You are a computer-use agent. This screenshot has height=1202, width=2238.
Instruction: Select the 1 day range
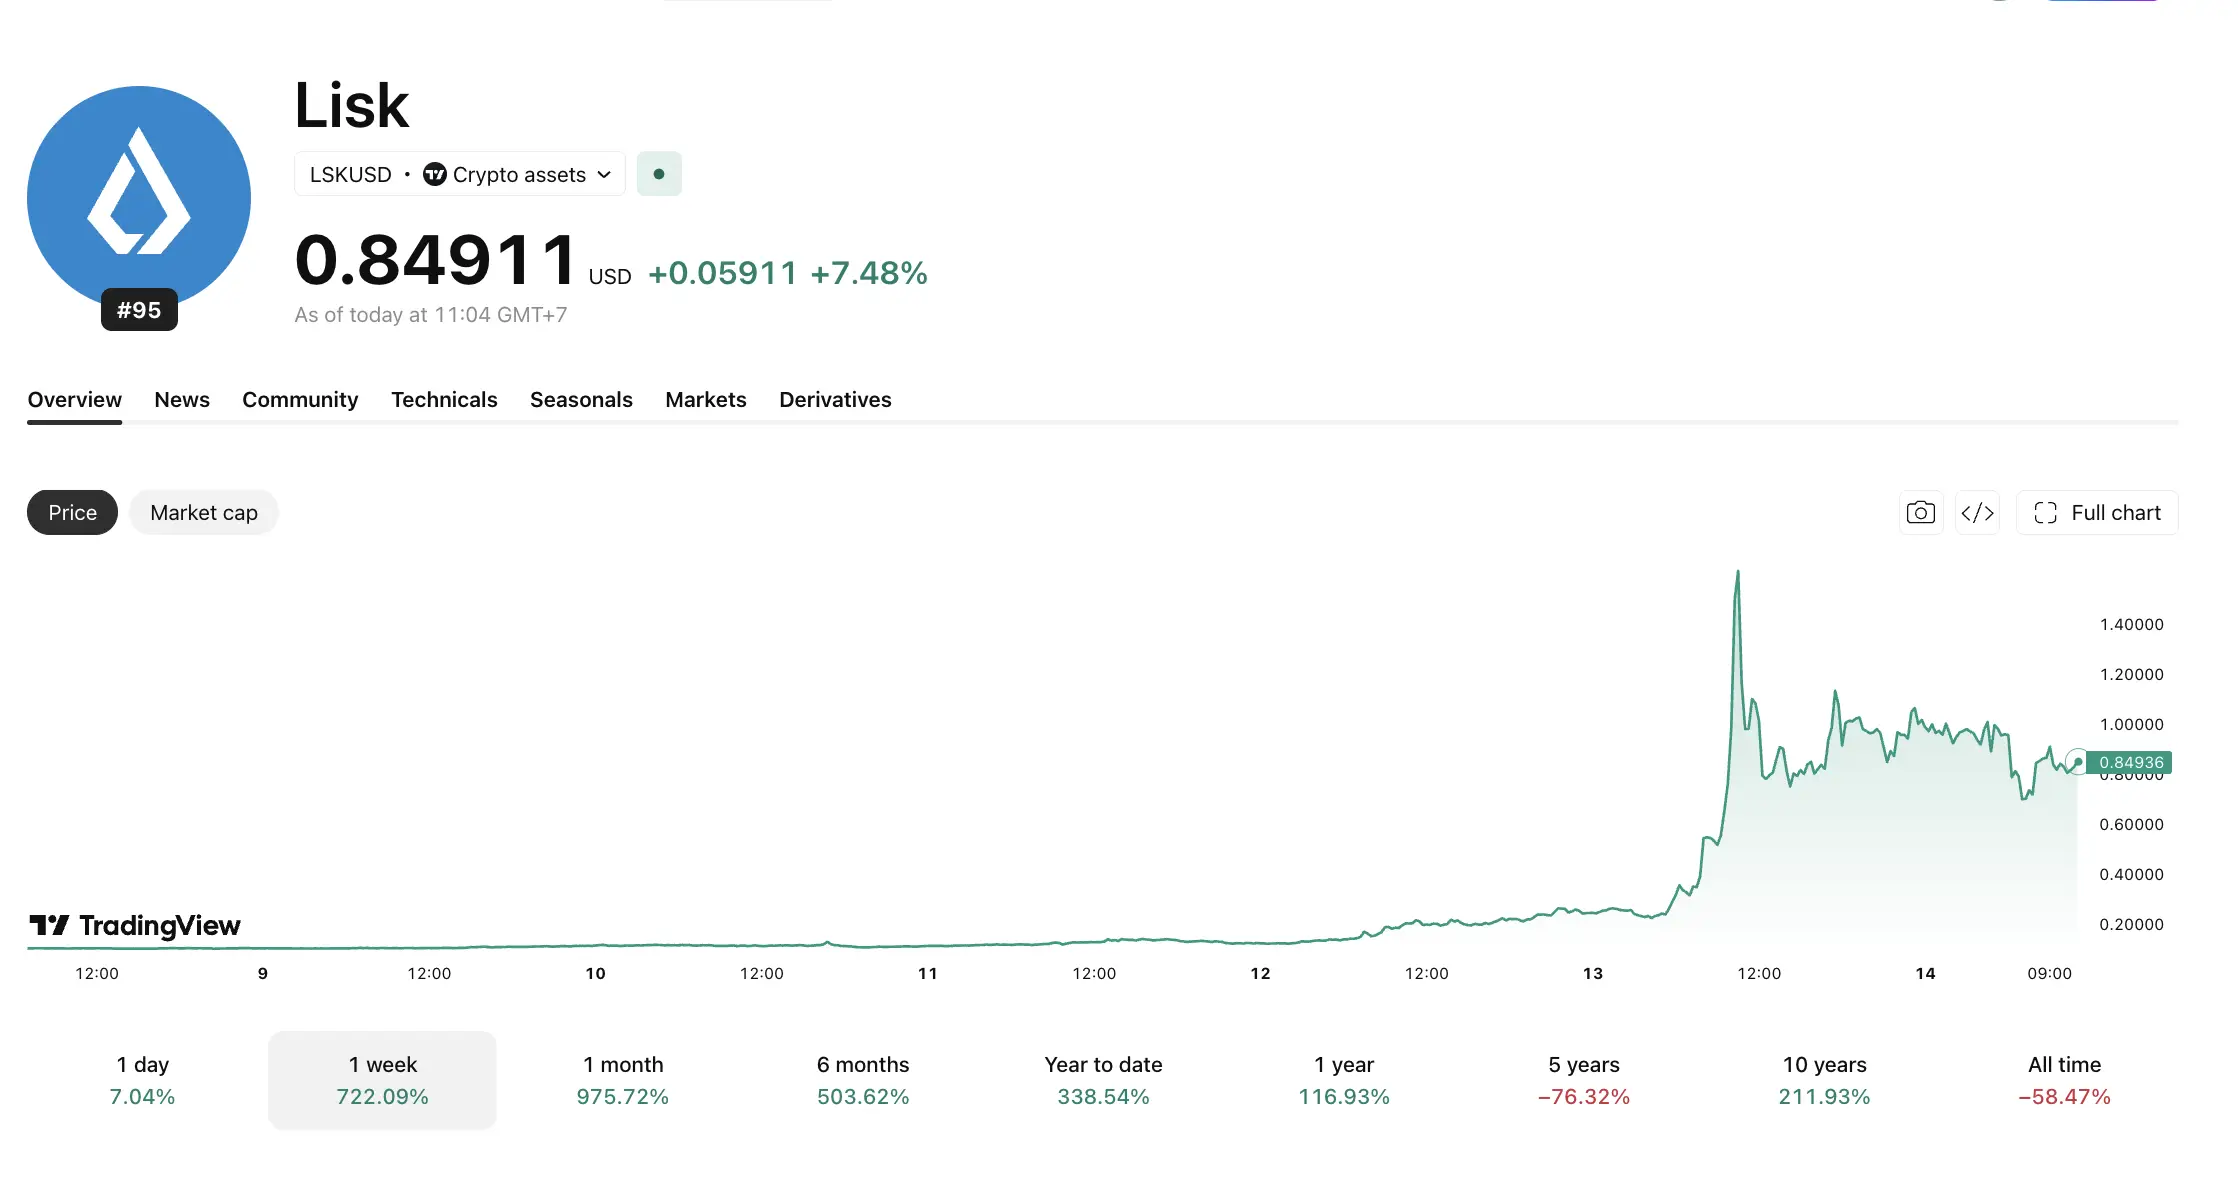(x=142, y=1080)
